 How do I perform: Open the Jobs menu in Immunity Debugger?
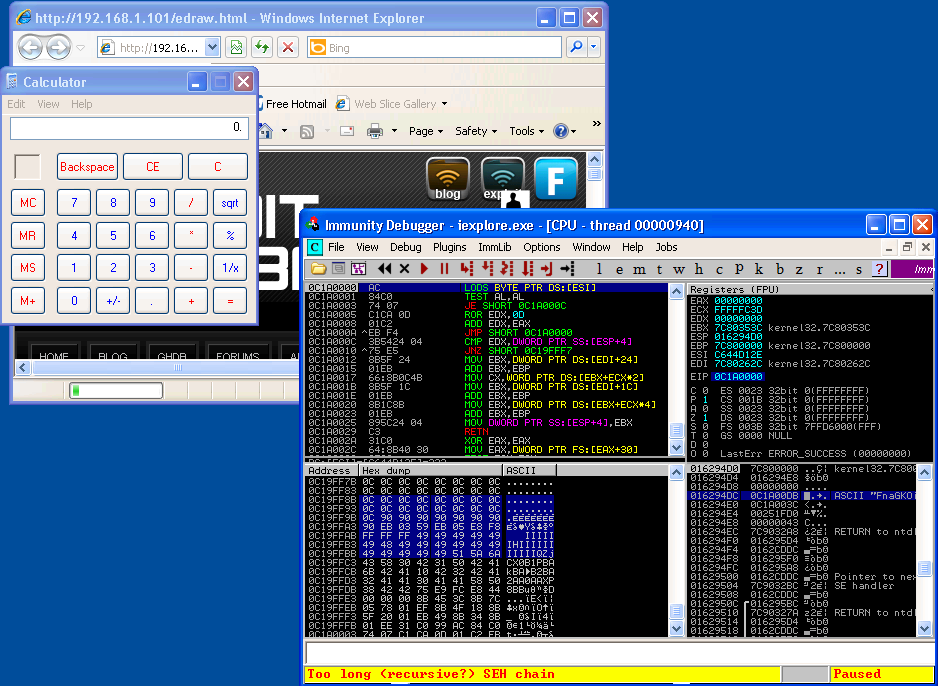pyautogui.click(x=666, y=247)
